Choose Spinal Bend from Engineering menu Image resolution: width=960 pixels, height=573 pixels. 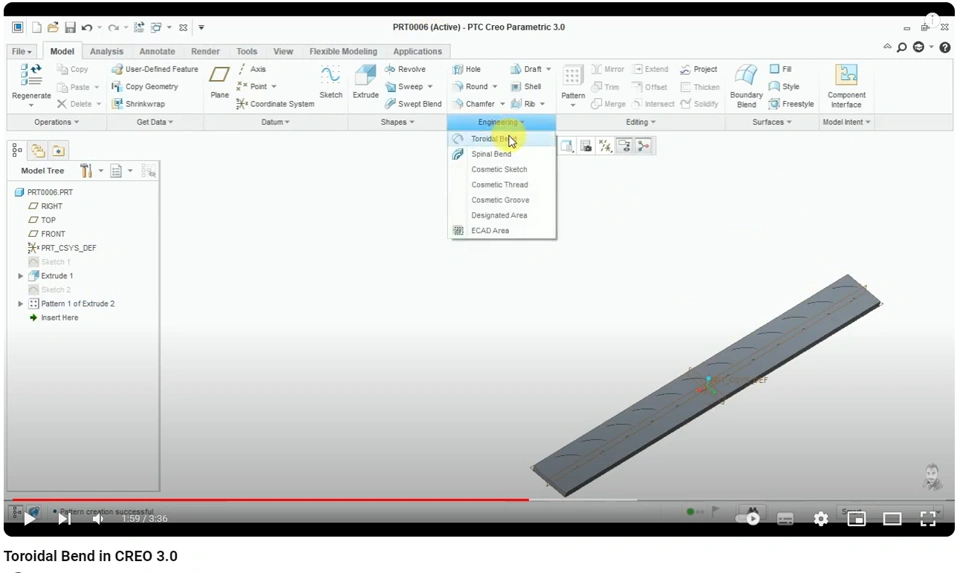click(502, 154)
